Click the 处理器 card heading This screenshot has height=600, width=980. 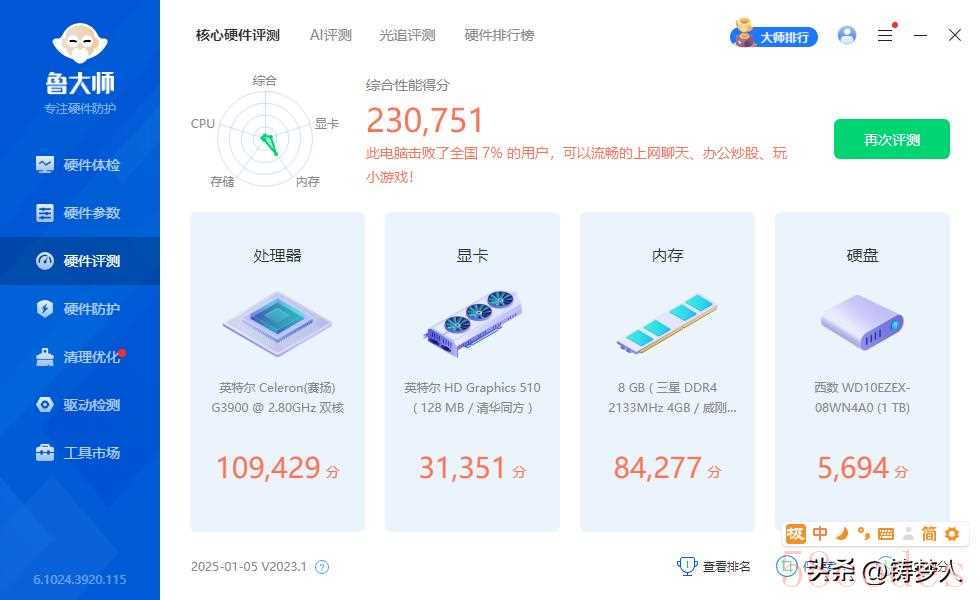pos(277,256)
